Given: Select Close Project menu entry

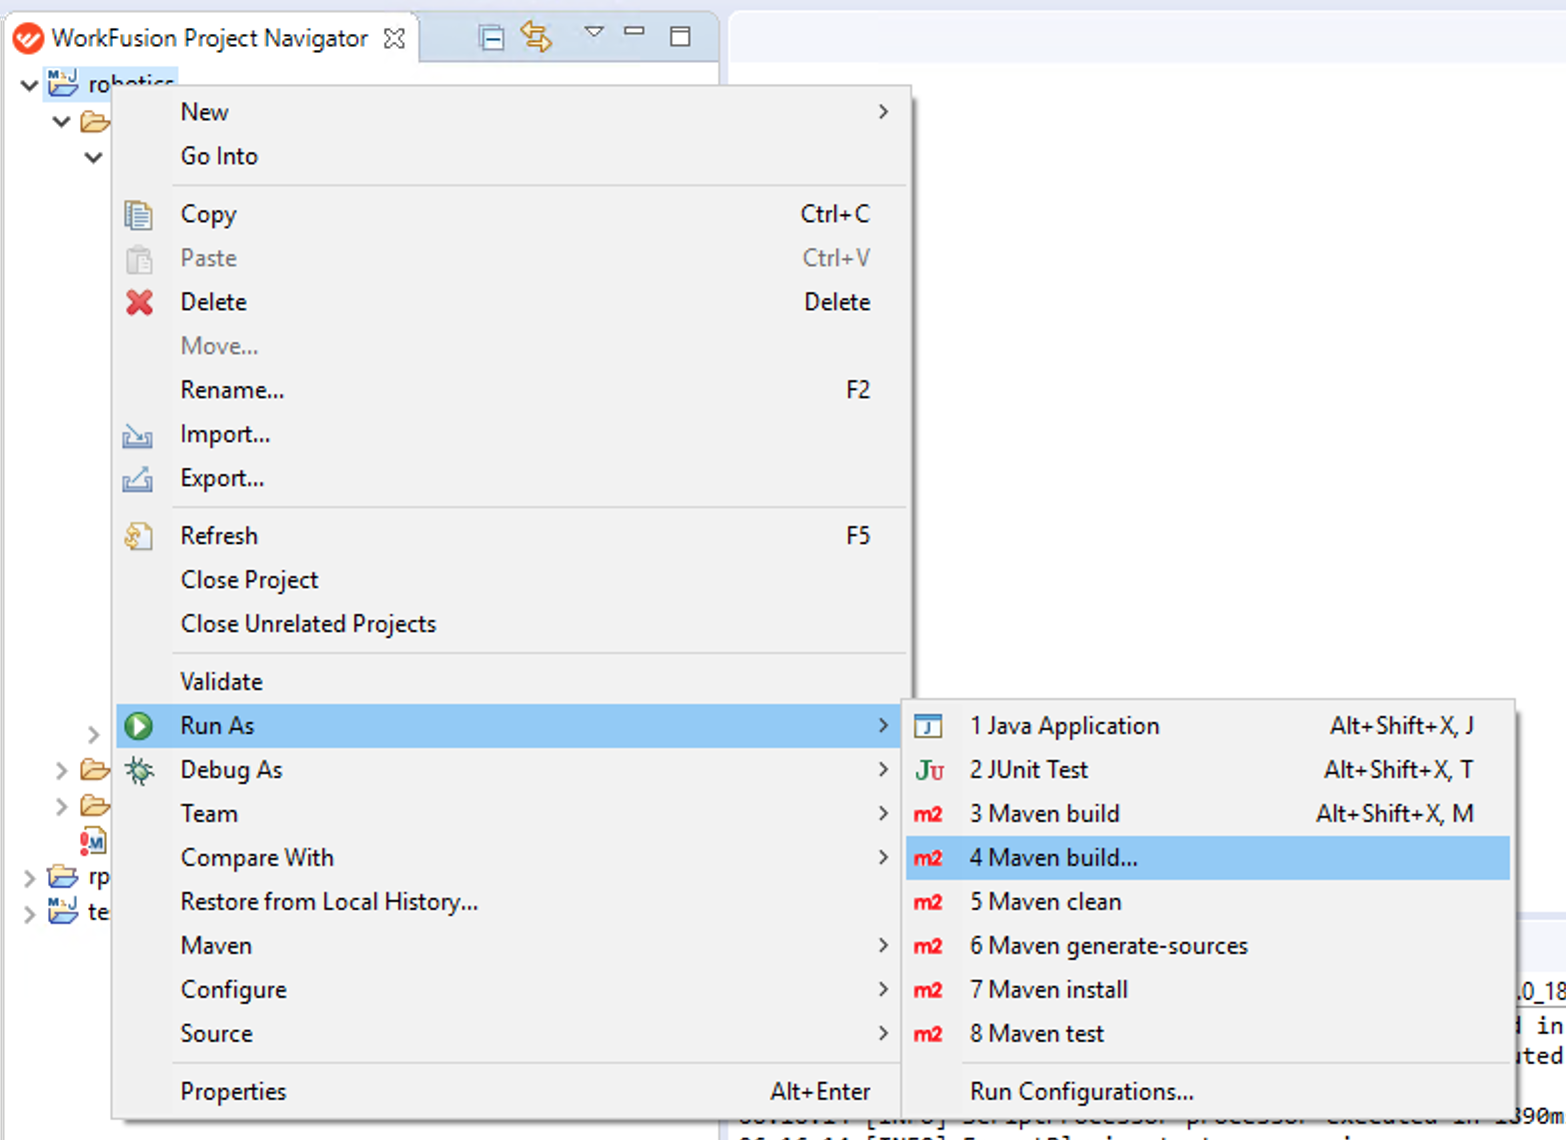Looking at the screenshot, I should (511, 580).
